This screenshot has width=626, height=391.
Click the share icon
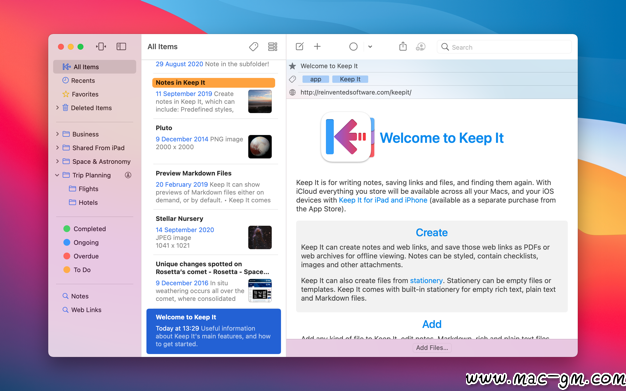tap(403, 47)
